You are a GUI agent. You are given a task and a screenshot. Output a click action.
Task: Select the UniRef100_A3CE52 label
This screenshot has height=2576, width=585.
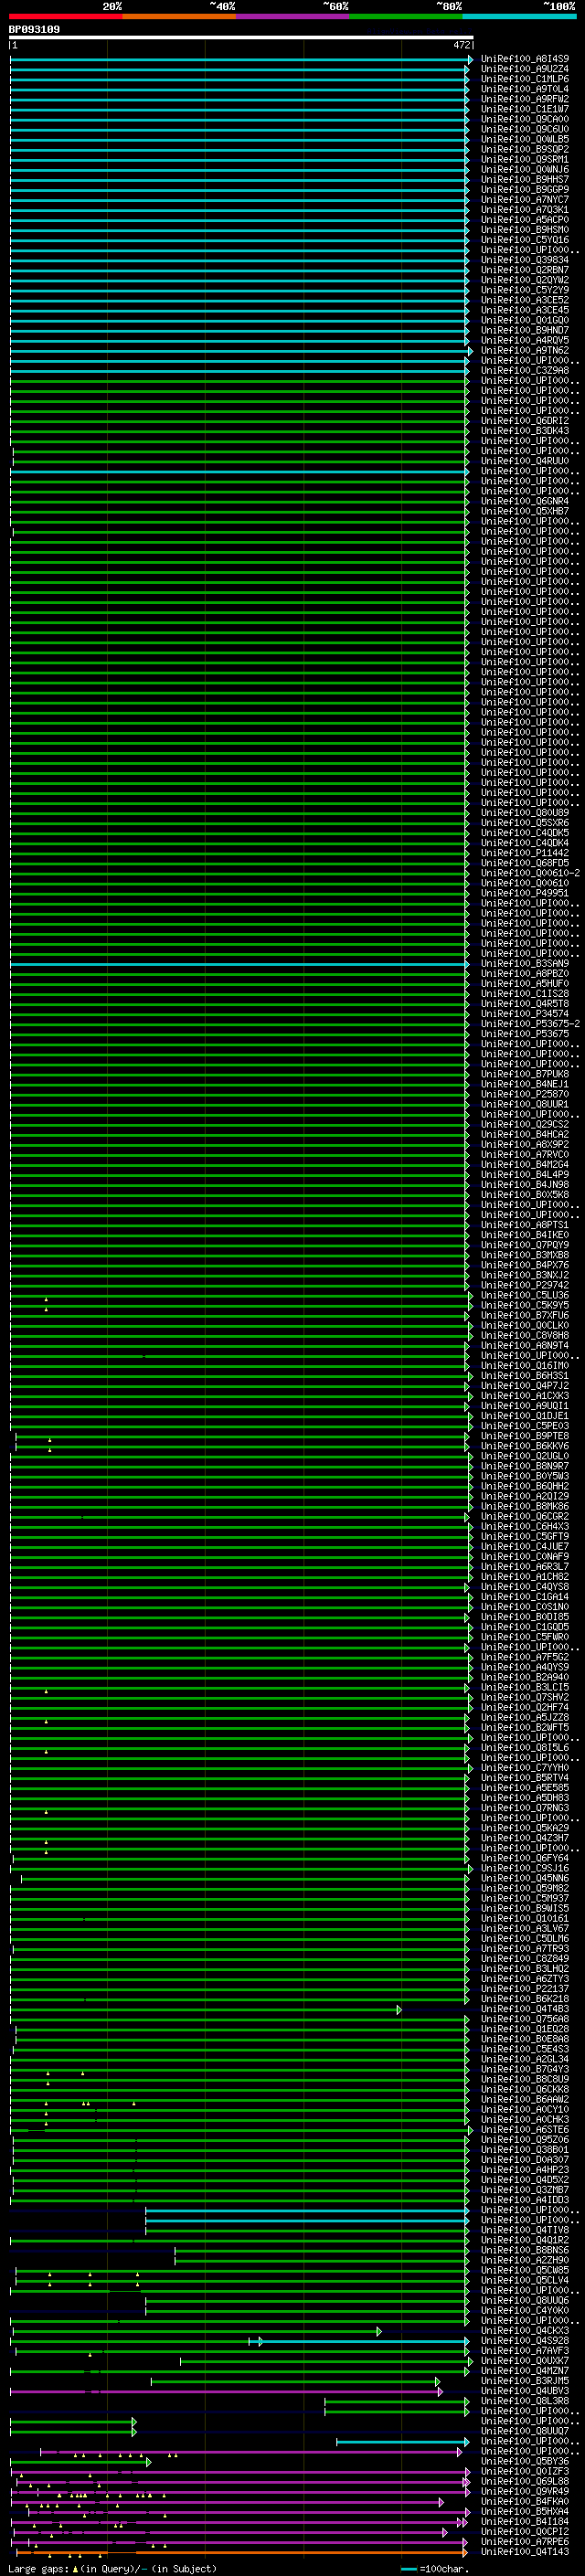525,300
